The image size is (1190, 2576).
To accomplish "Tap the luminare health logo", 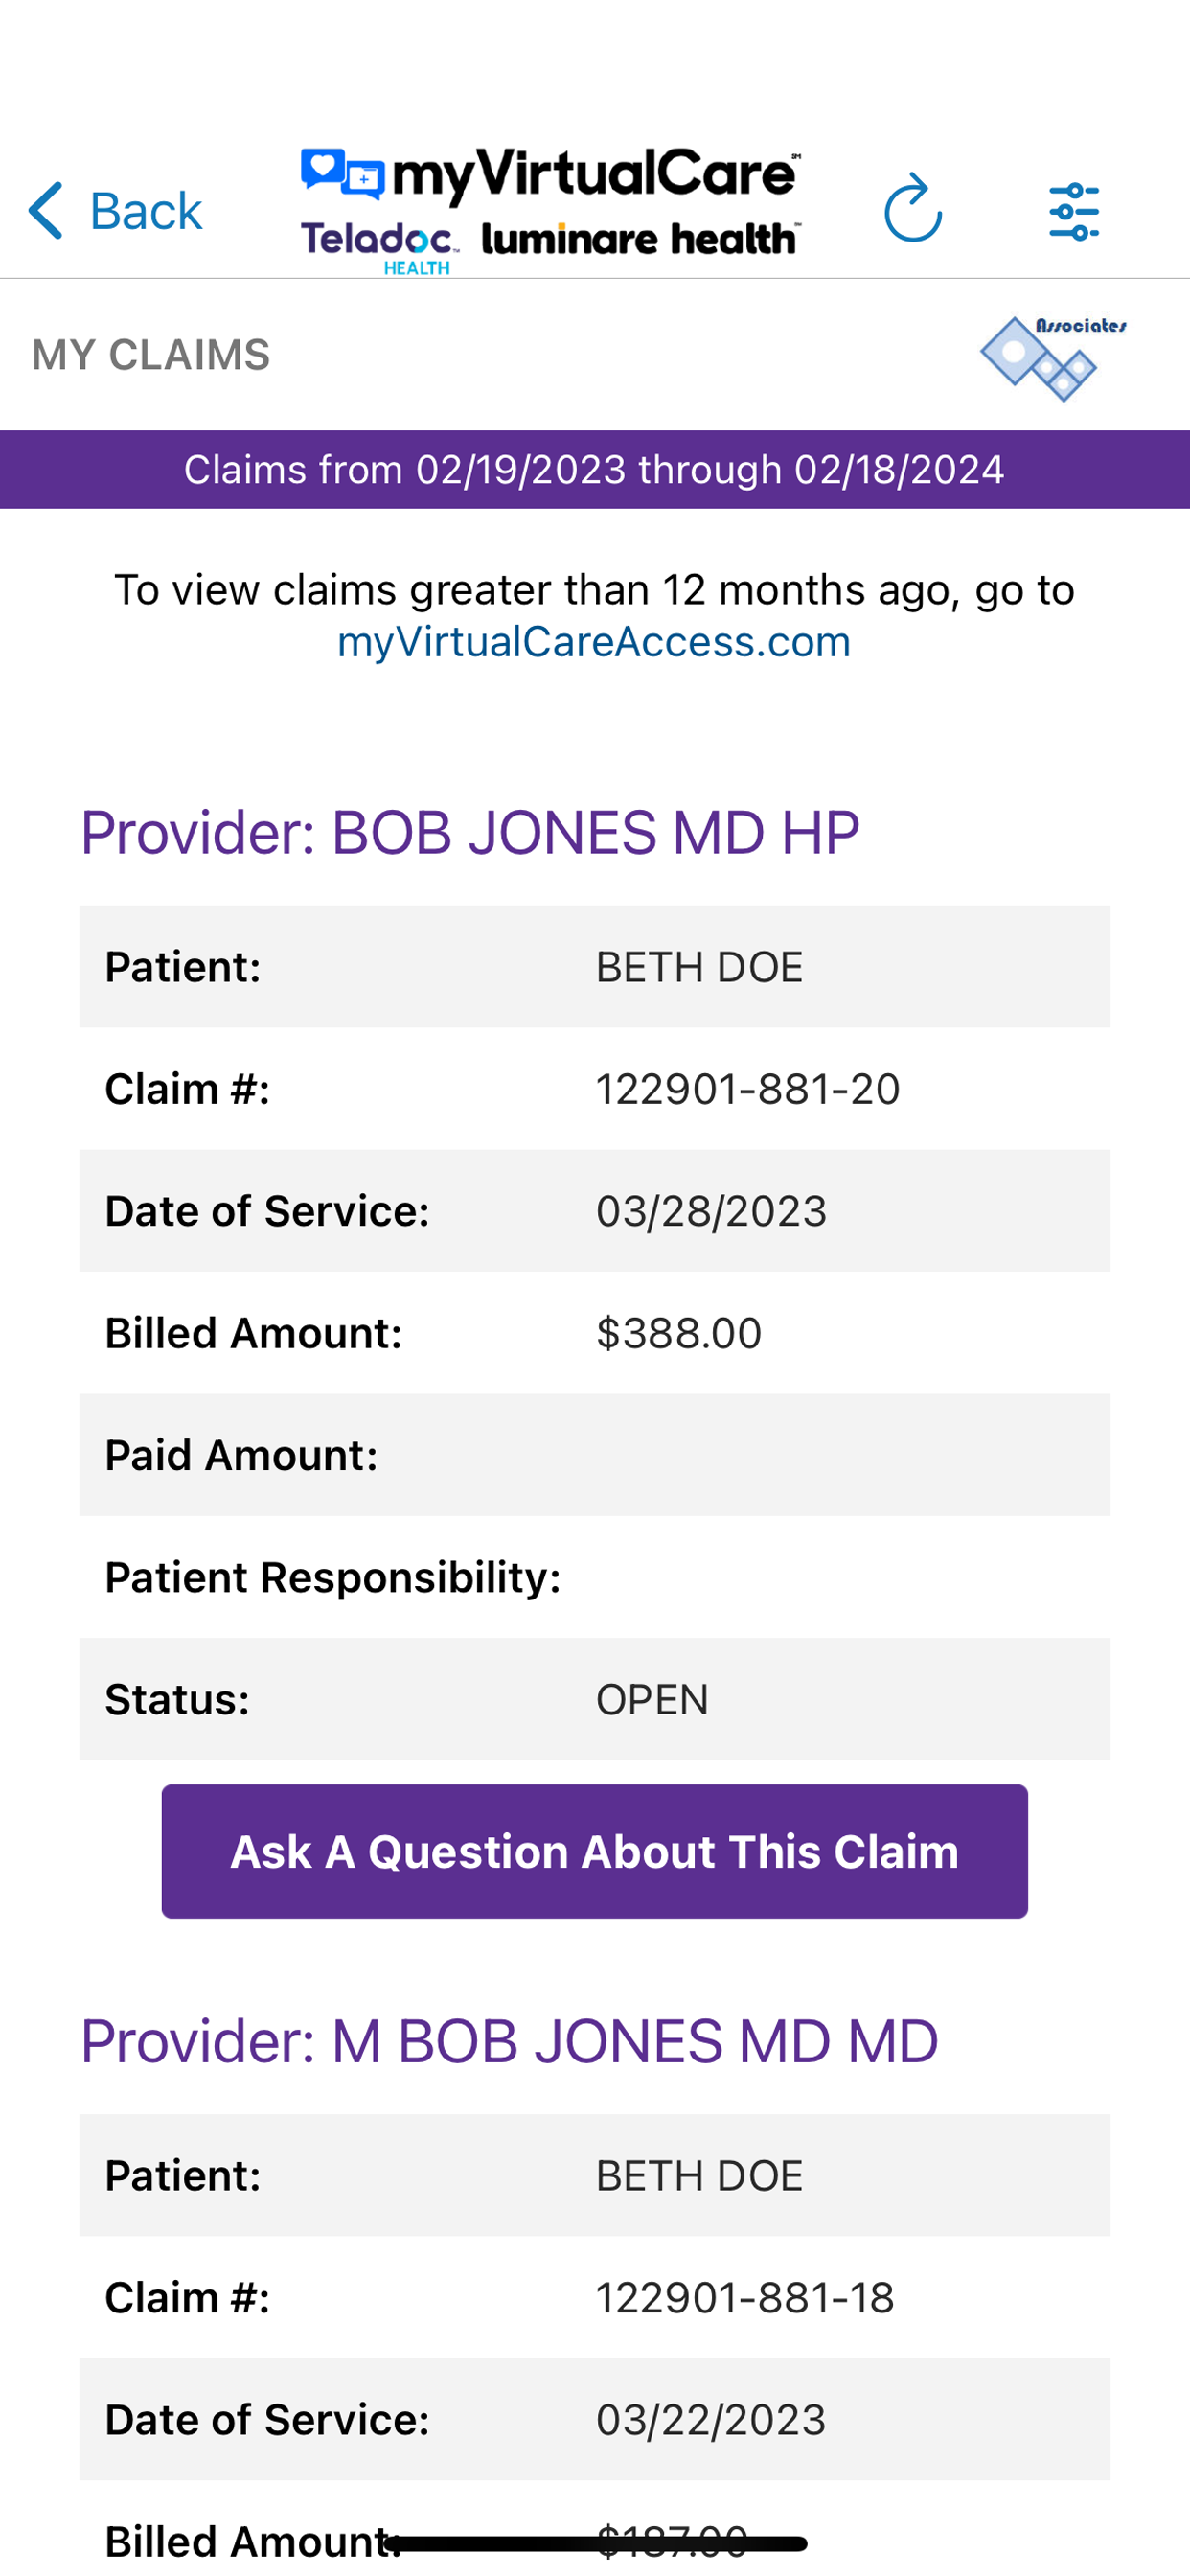I will (x=640, y=238).
